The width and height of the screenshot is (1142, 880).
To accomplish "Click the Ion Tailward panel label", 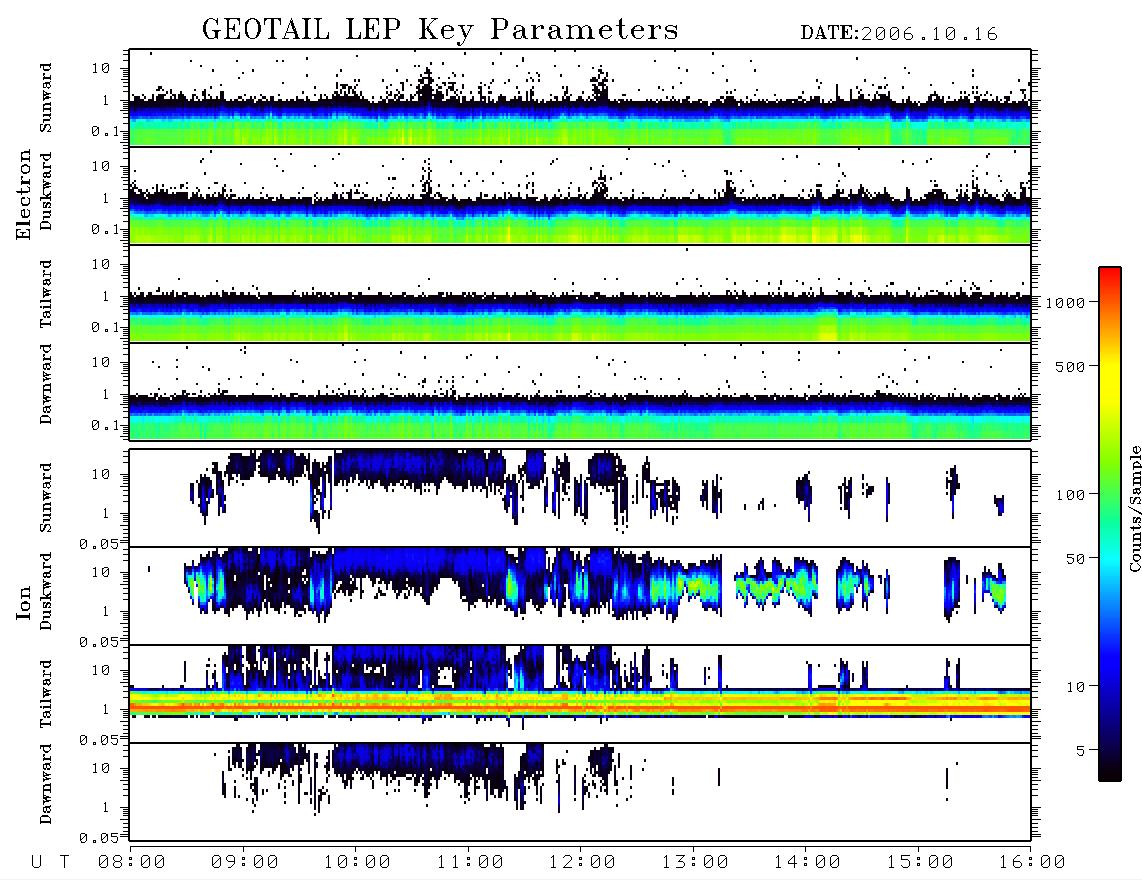I will click(x=46, y=694).
